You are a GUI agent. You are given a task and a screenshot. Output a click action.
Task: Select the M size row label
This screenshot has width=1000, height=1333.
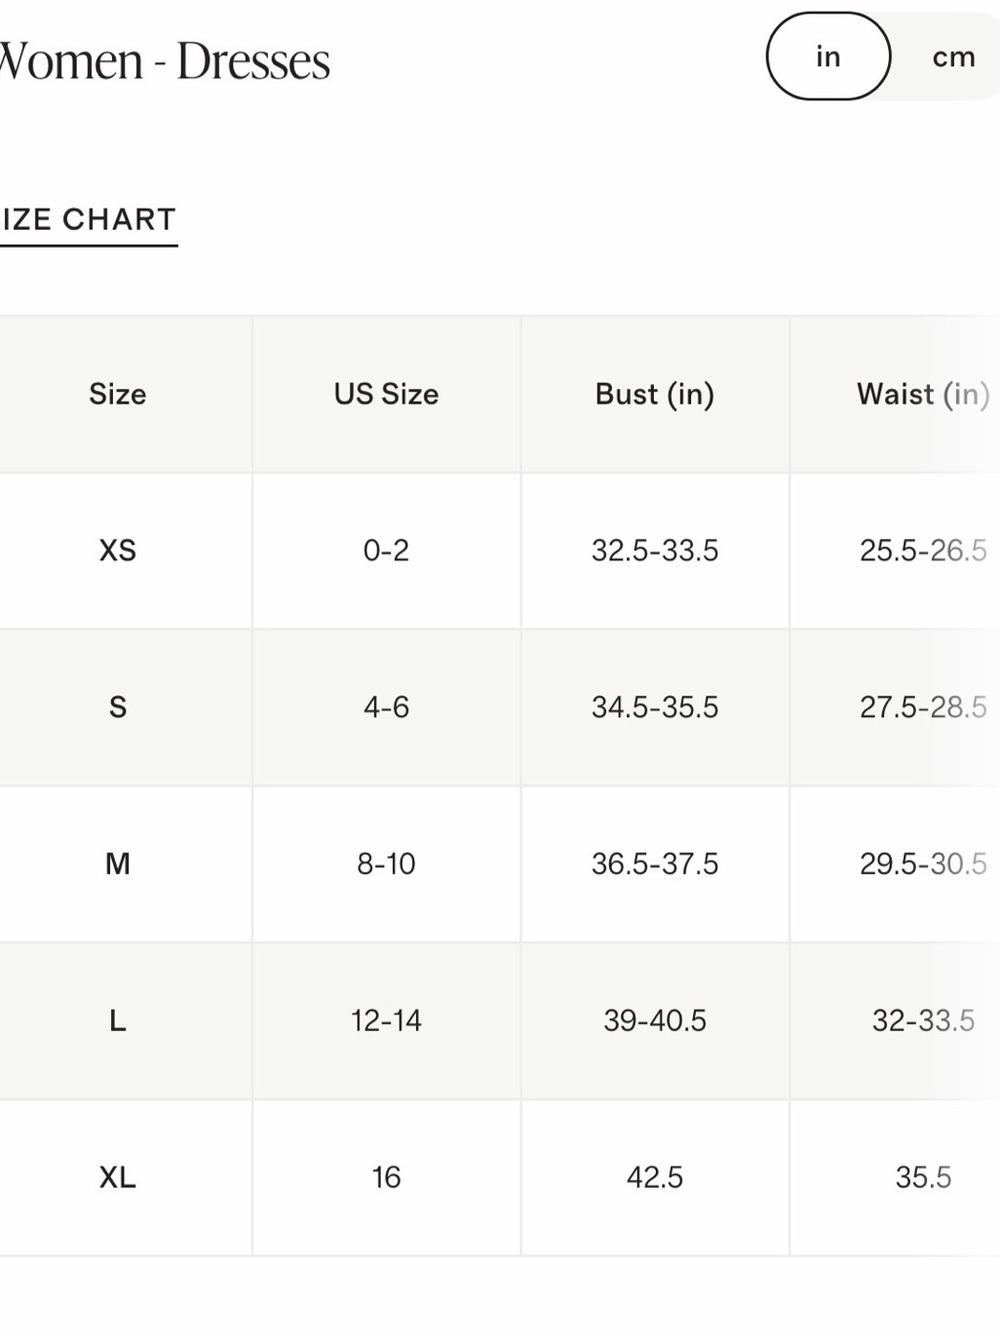[x=118, y=863]
